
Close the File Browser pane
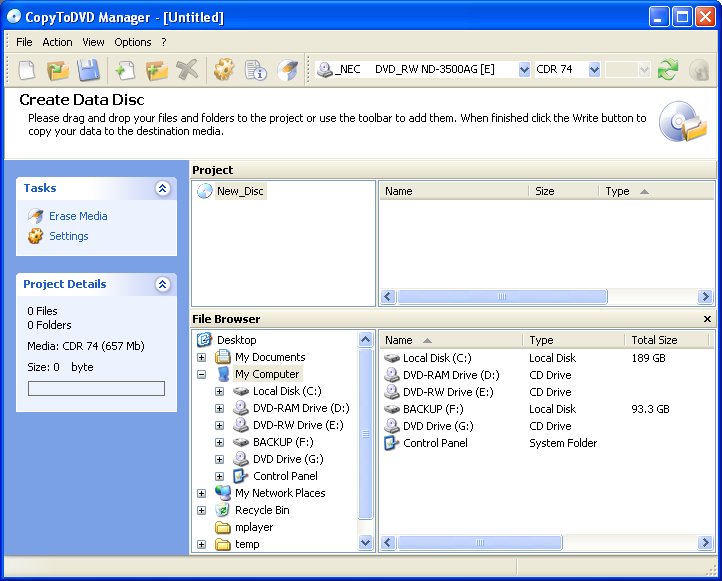pyautogui.click(x=707, y=319)
